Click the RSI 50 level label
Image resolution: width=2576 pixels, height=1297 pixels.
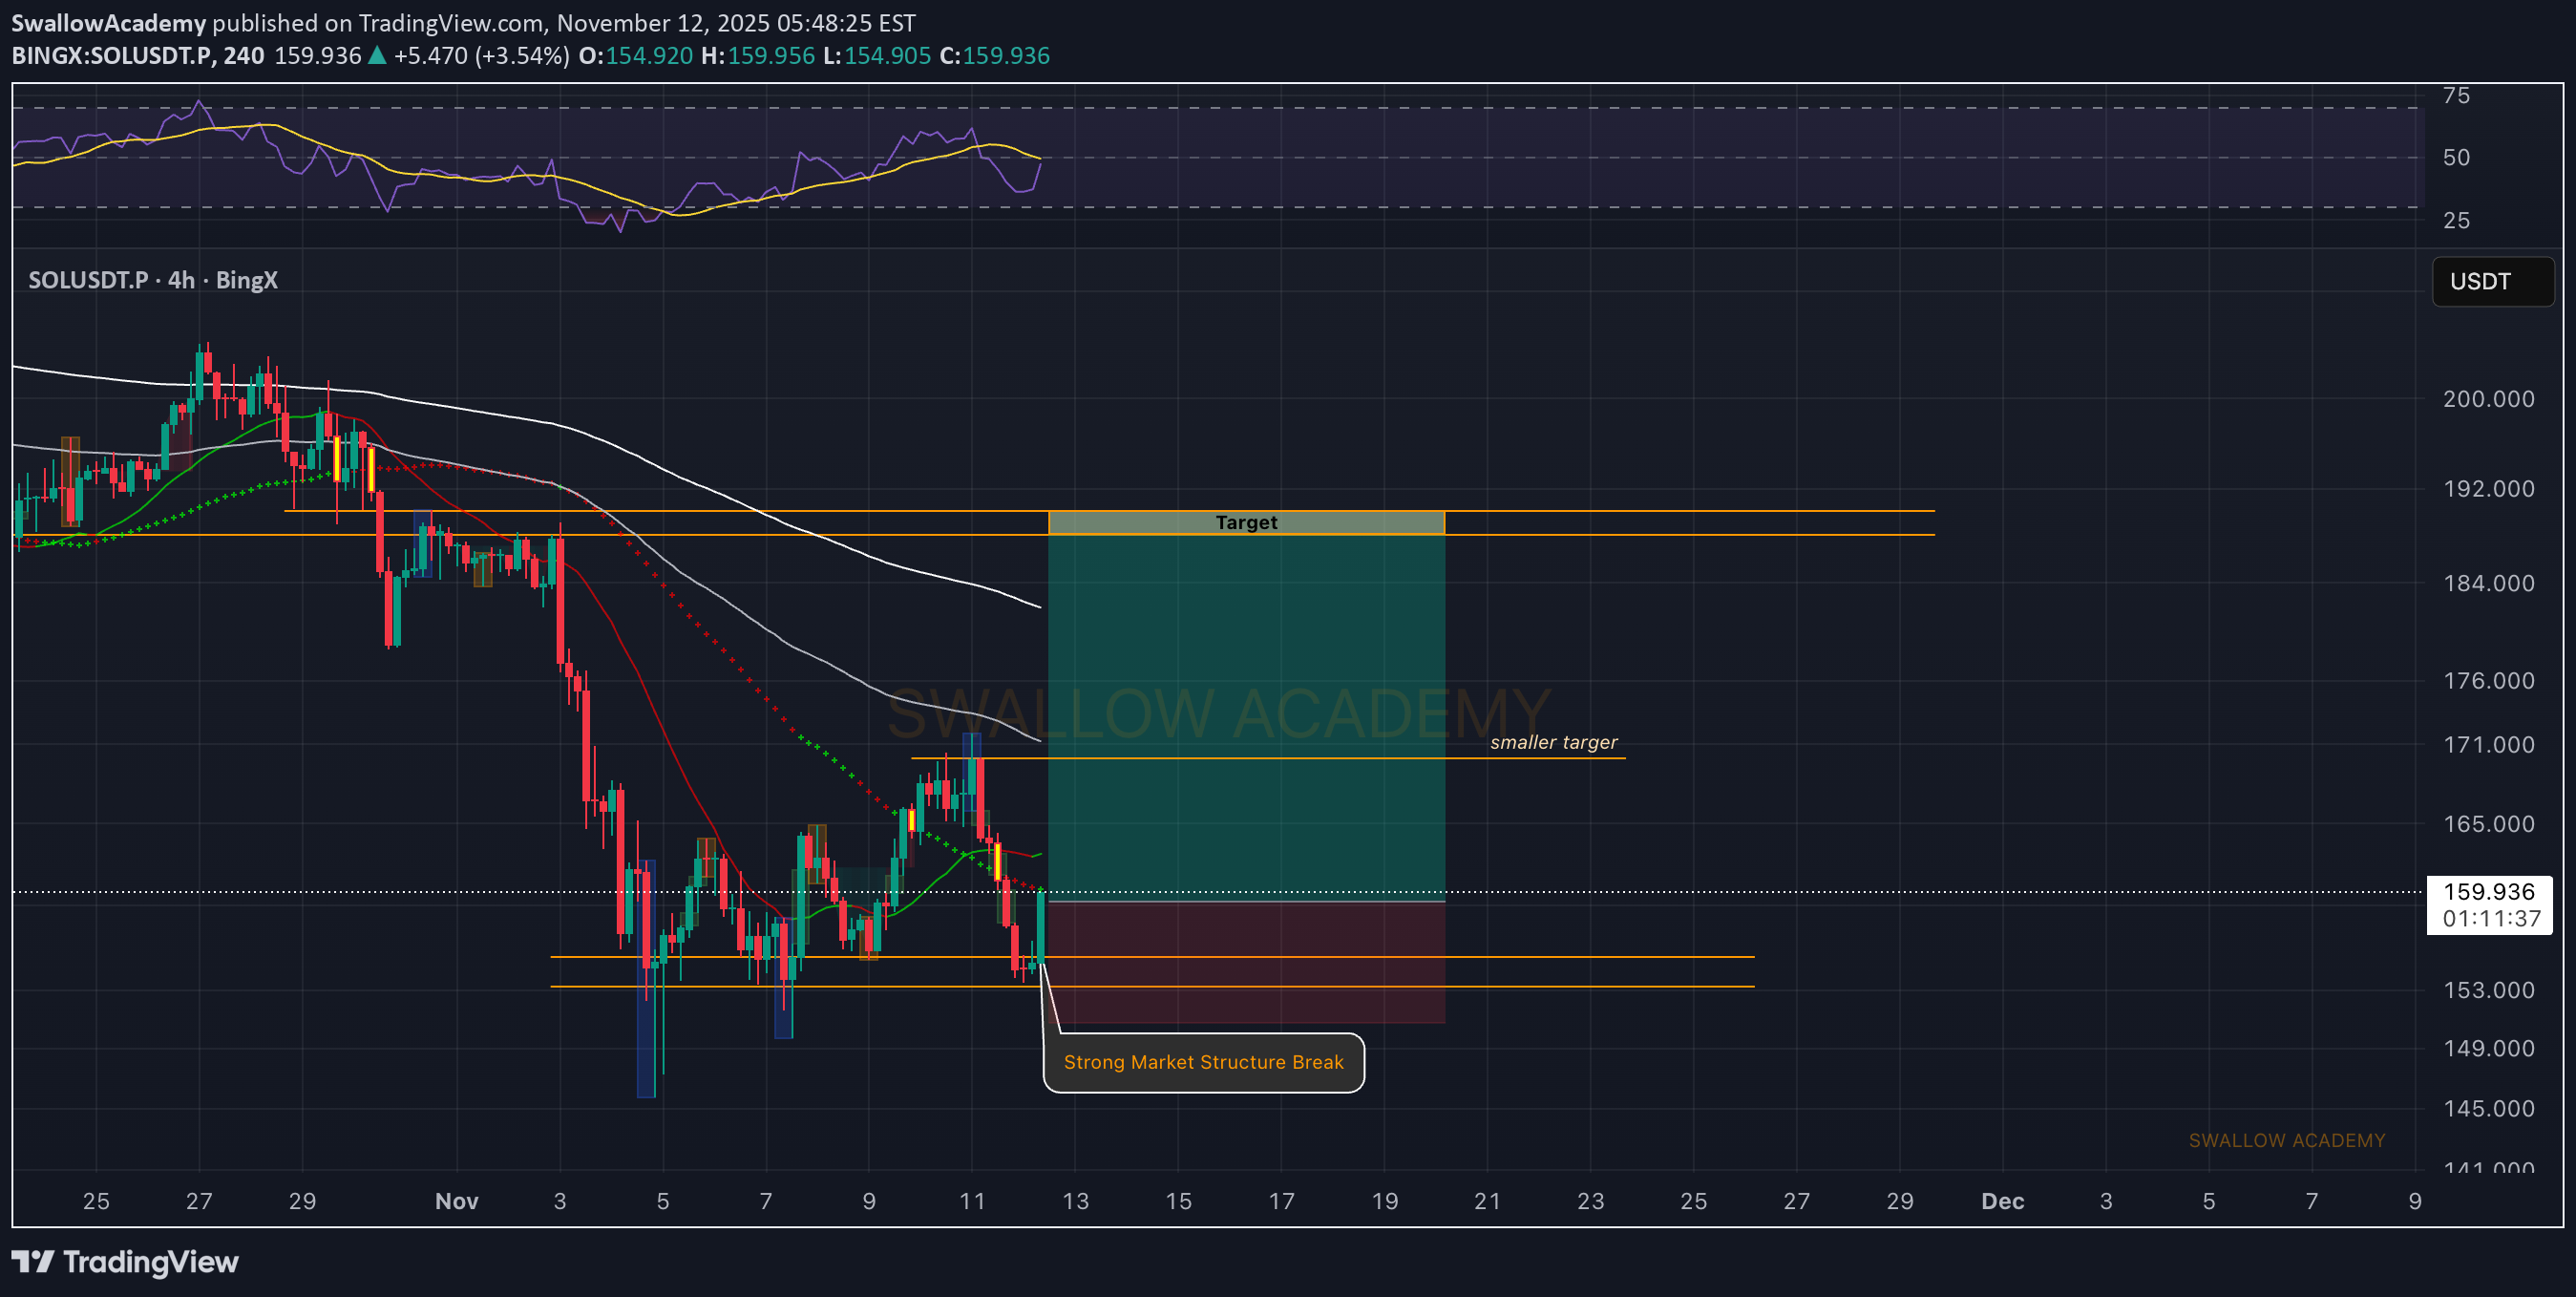point(2456,157)
